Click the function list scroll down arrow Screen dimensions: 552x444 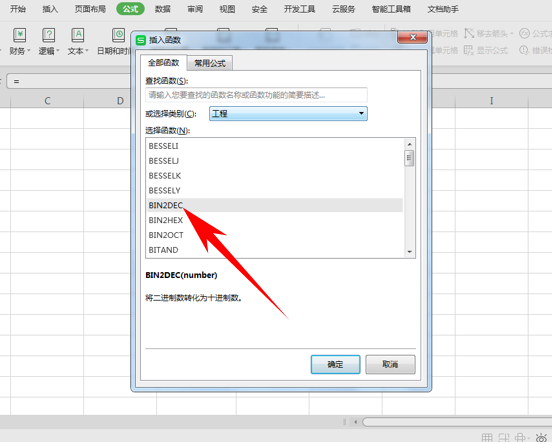click(x=409, y=251)
